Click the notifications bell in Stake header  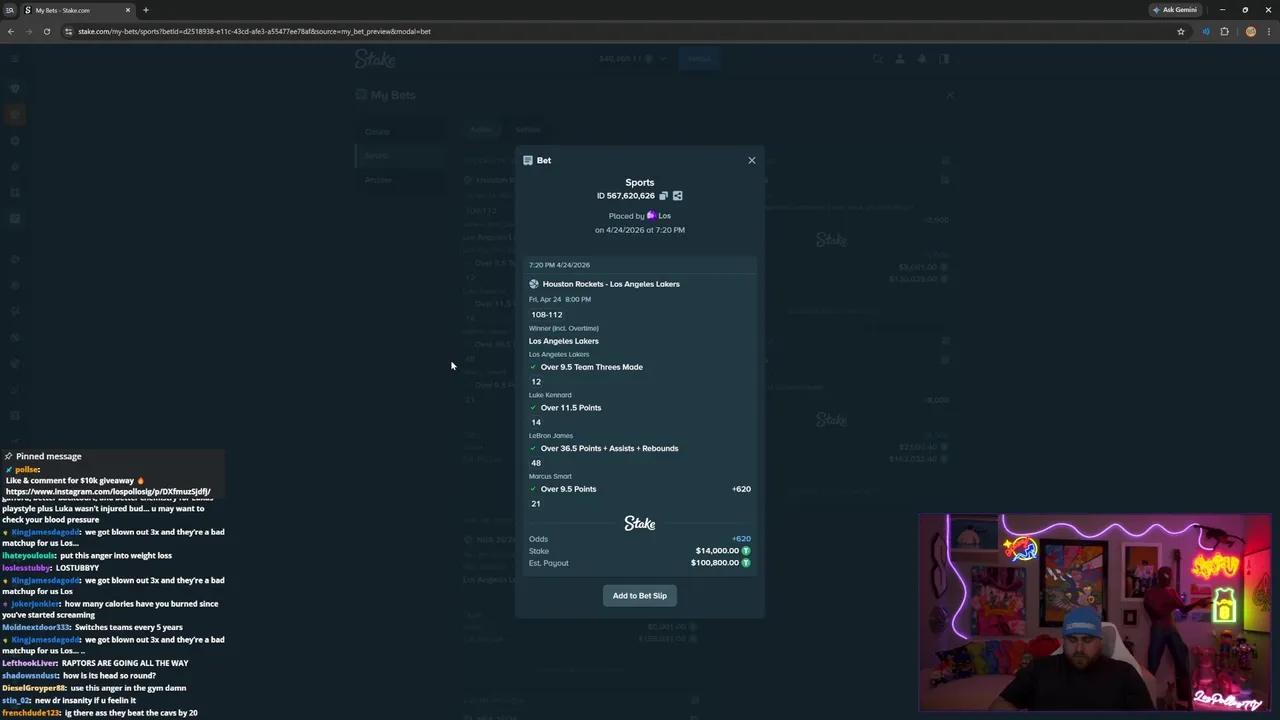tap(922, 59)
